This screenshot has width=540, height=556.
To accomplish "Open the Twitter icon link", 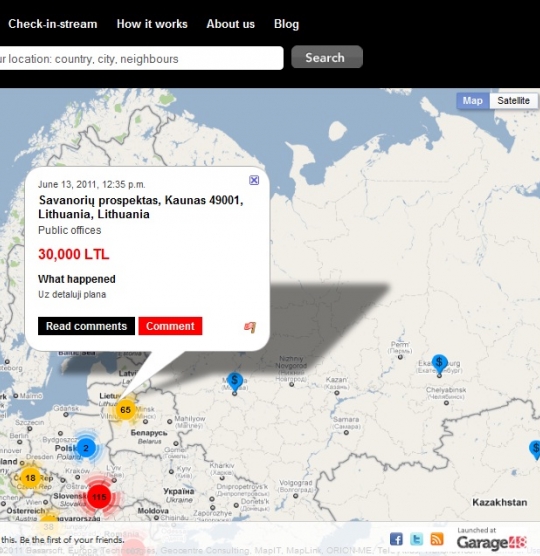I will point(416,539).
